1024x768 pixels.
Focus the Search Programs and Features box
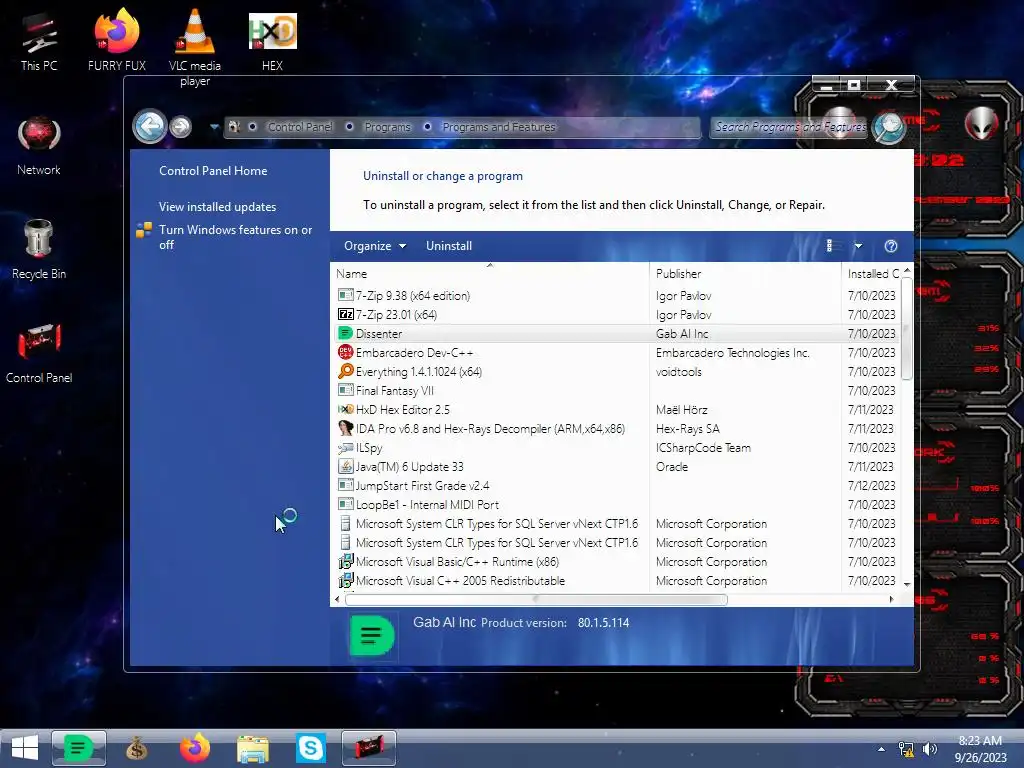point(789,127)
